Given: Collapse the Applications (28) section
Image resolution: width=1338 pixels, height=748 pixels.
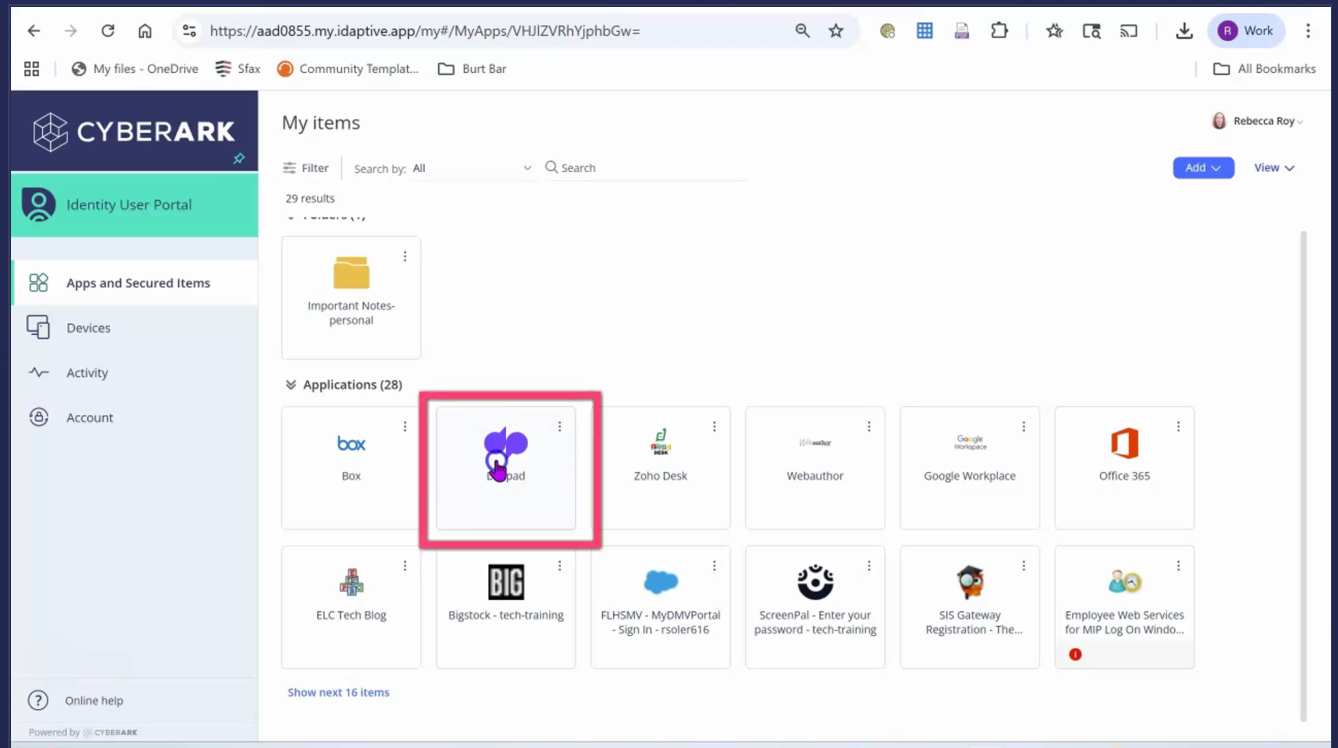Looking at the screenshot, I should coord(291,385).
